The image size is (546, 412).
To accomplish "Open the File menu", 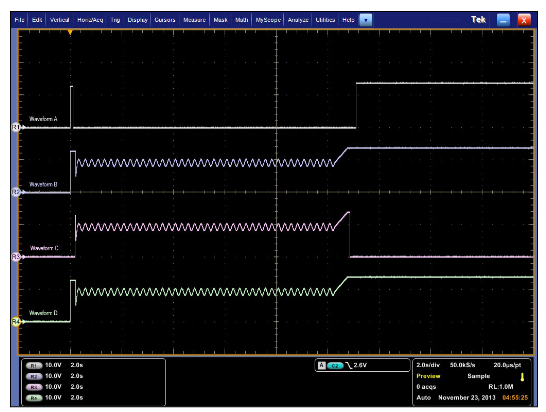I will (20, 20).
